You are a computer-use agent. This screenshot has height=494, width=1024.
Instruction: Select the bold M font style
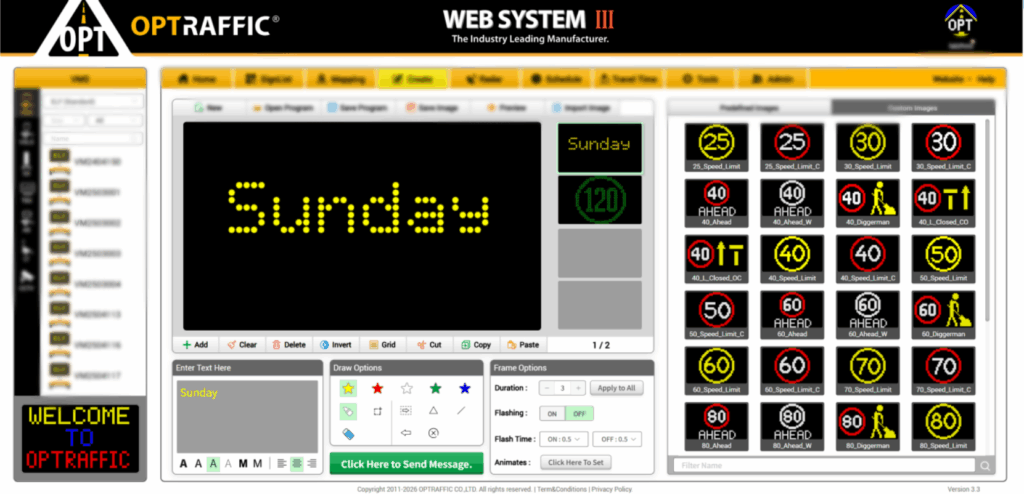click(243, 463)
